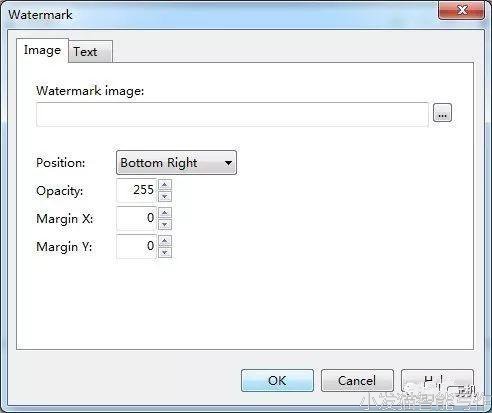492x413 pixels.
Task: Increase Margin Y with up arrow
Action: tap(165, 240)
